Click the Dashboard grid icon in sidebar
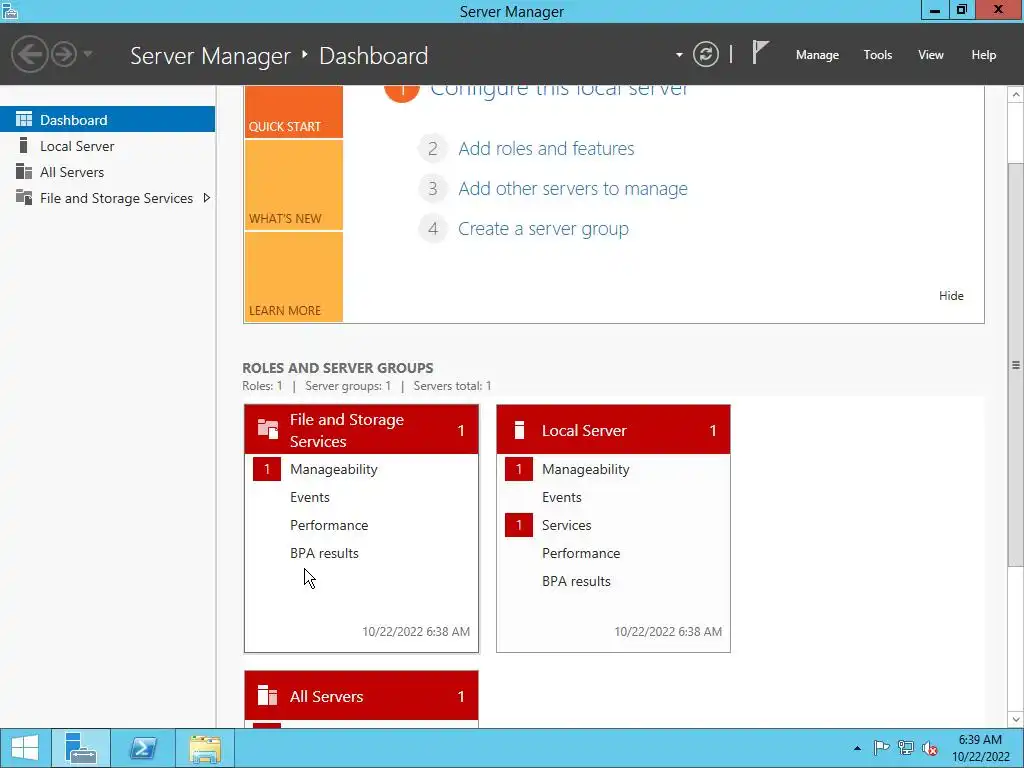The height and width of the screenshot is (768, 1024). (x=24, y=119)
